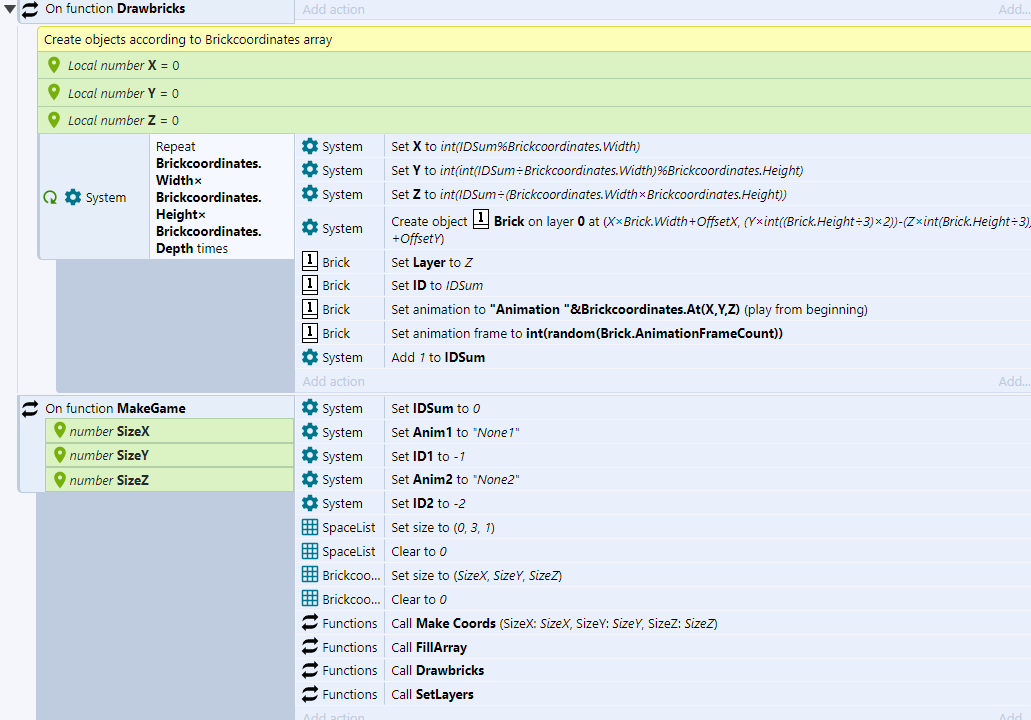Click System gear in Repeat condition
Image resolution: width=1031 pixels, height=720 pixels.
(73, 197)
